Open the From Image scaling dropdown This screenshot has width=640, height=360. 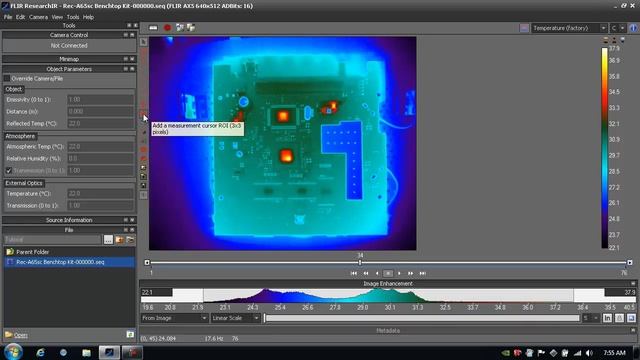coord(174,318)
